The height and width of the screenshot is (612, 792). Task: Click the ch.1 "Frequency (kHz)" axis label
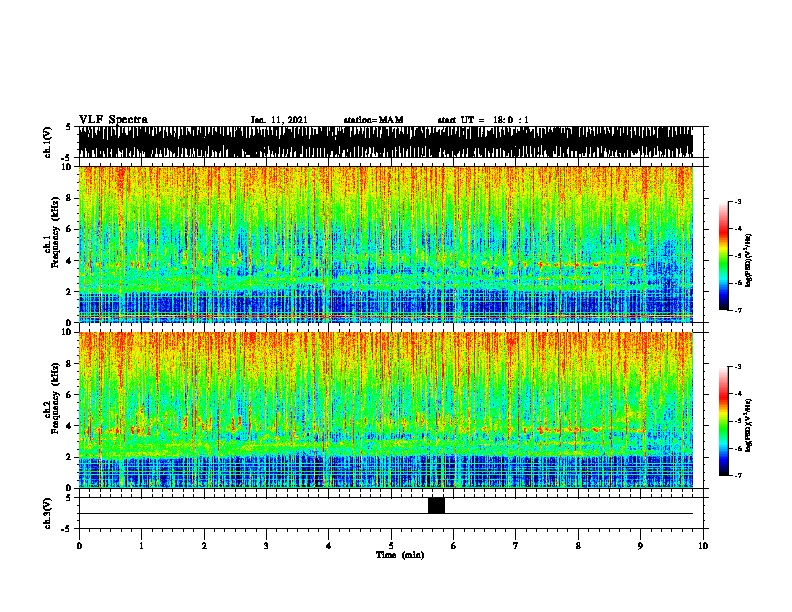tap(56, 233)
